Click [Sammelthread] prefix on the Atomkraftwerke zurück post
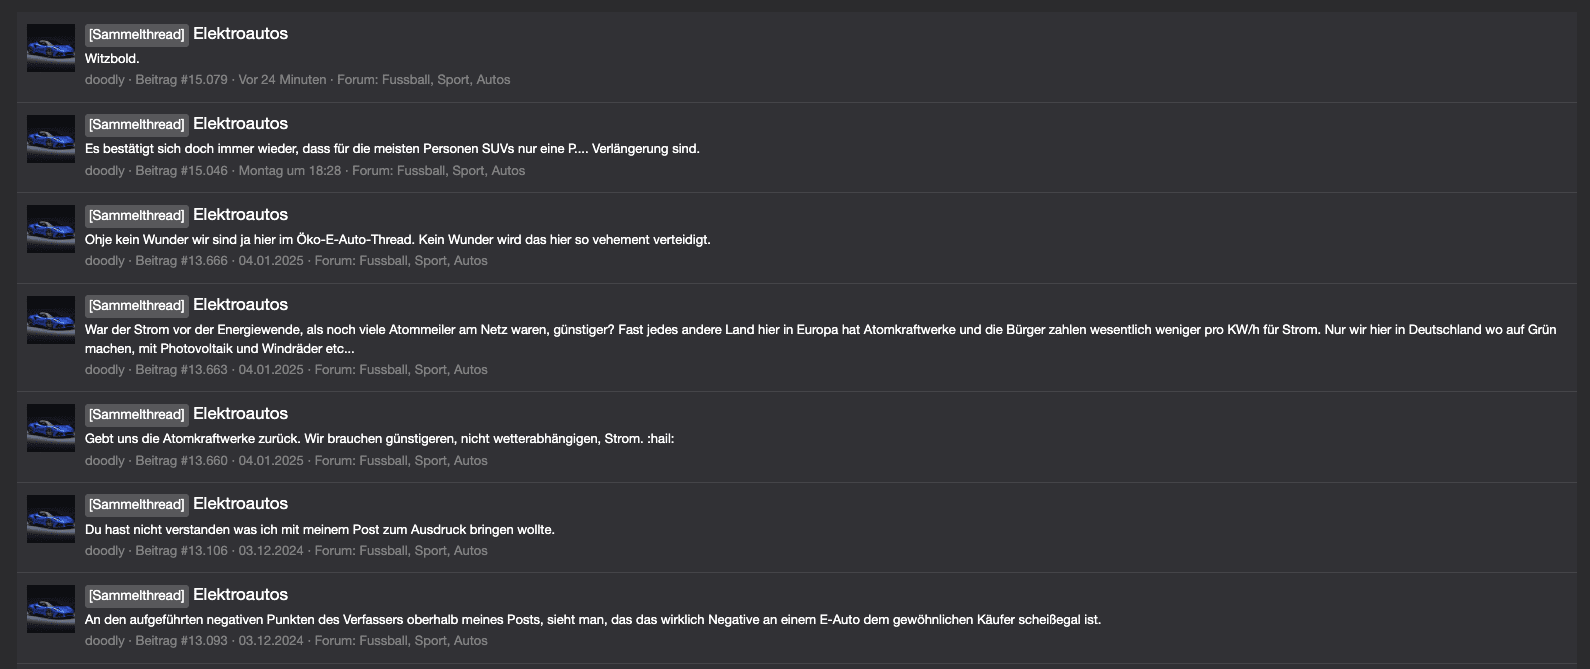 [x=137, y=415]
